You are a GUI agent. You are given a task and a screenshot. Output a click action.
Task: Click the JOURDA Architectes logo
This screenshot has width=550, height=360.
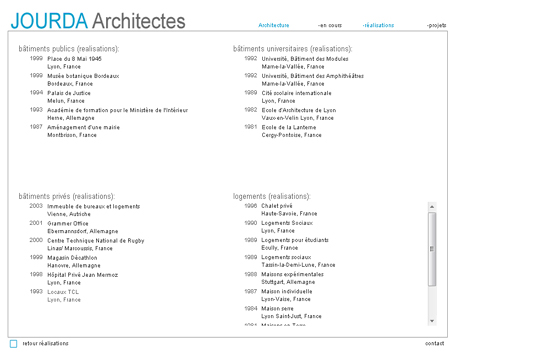(98, 21)
